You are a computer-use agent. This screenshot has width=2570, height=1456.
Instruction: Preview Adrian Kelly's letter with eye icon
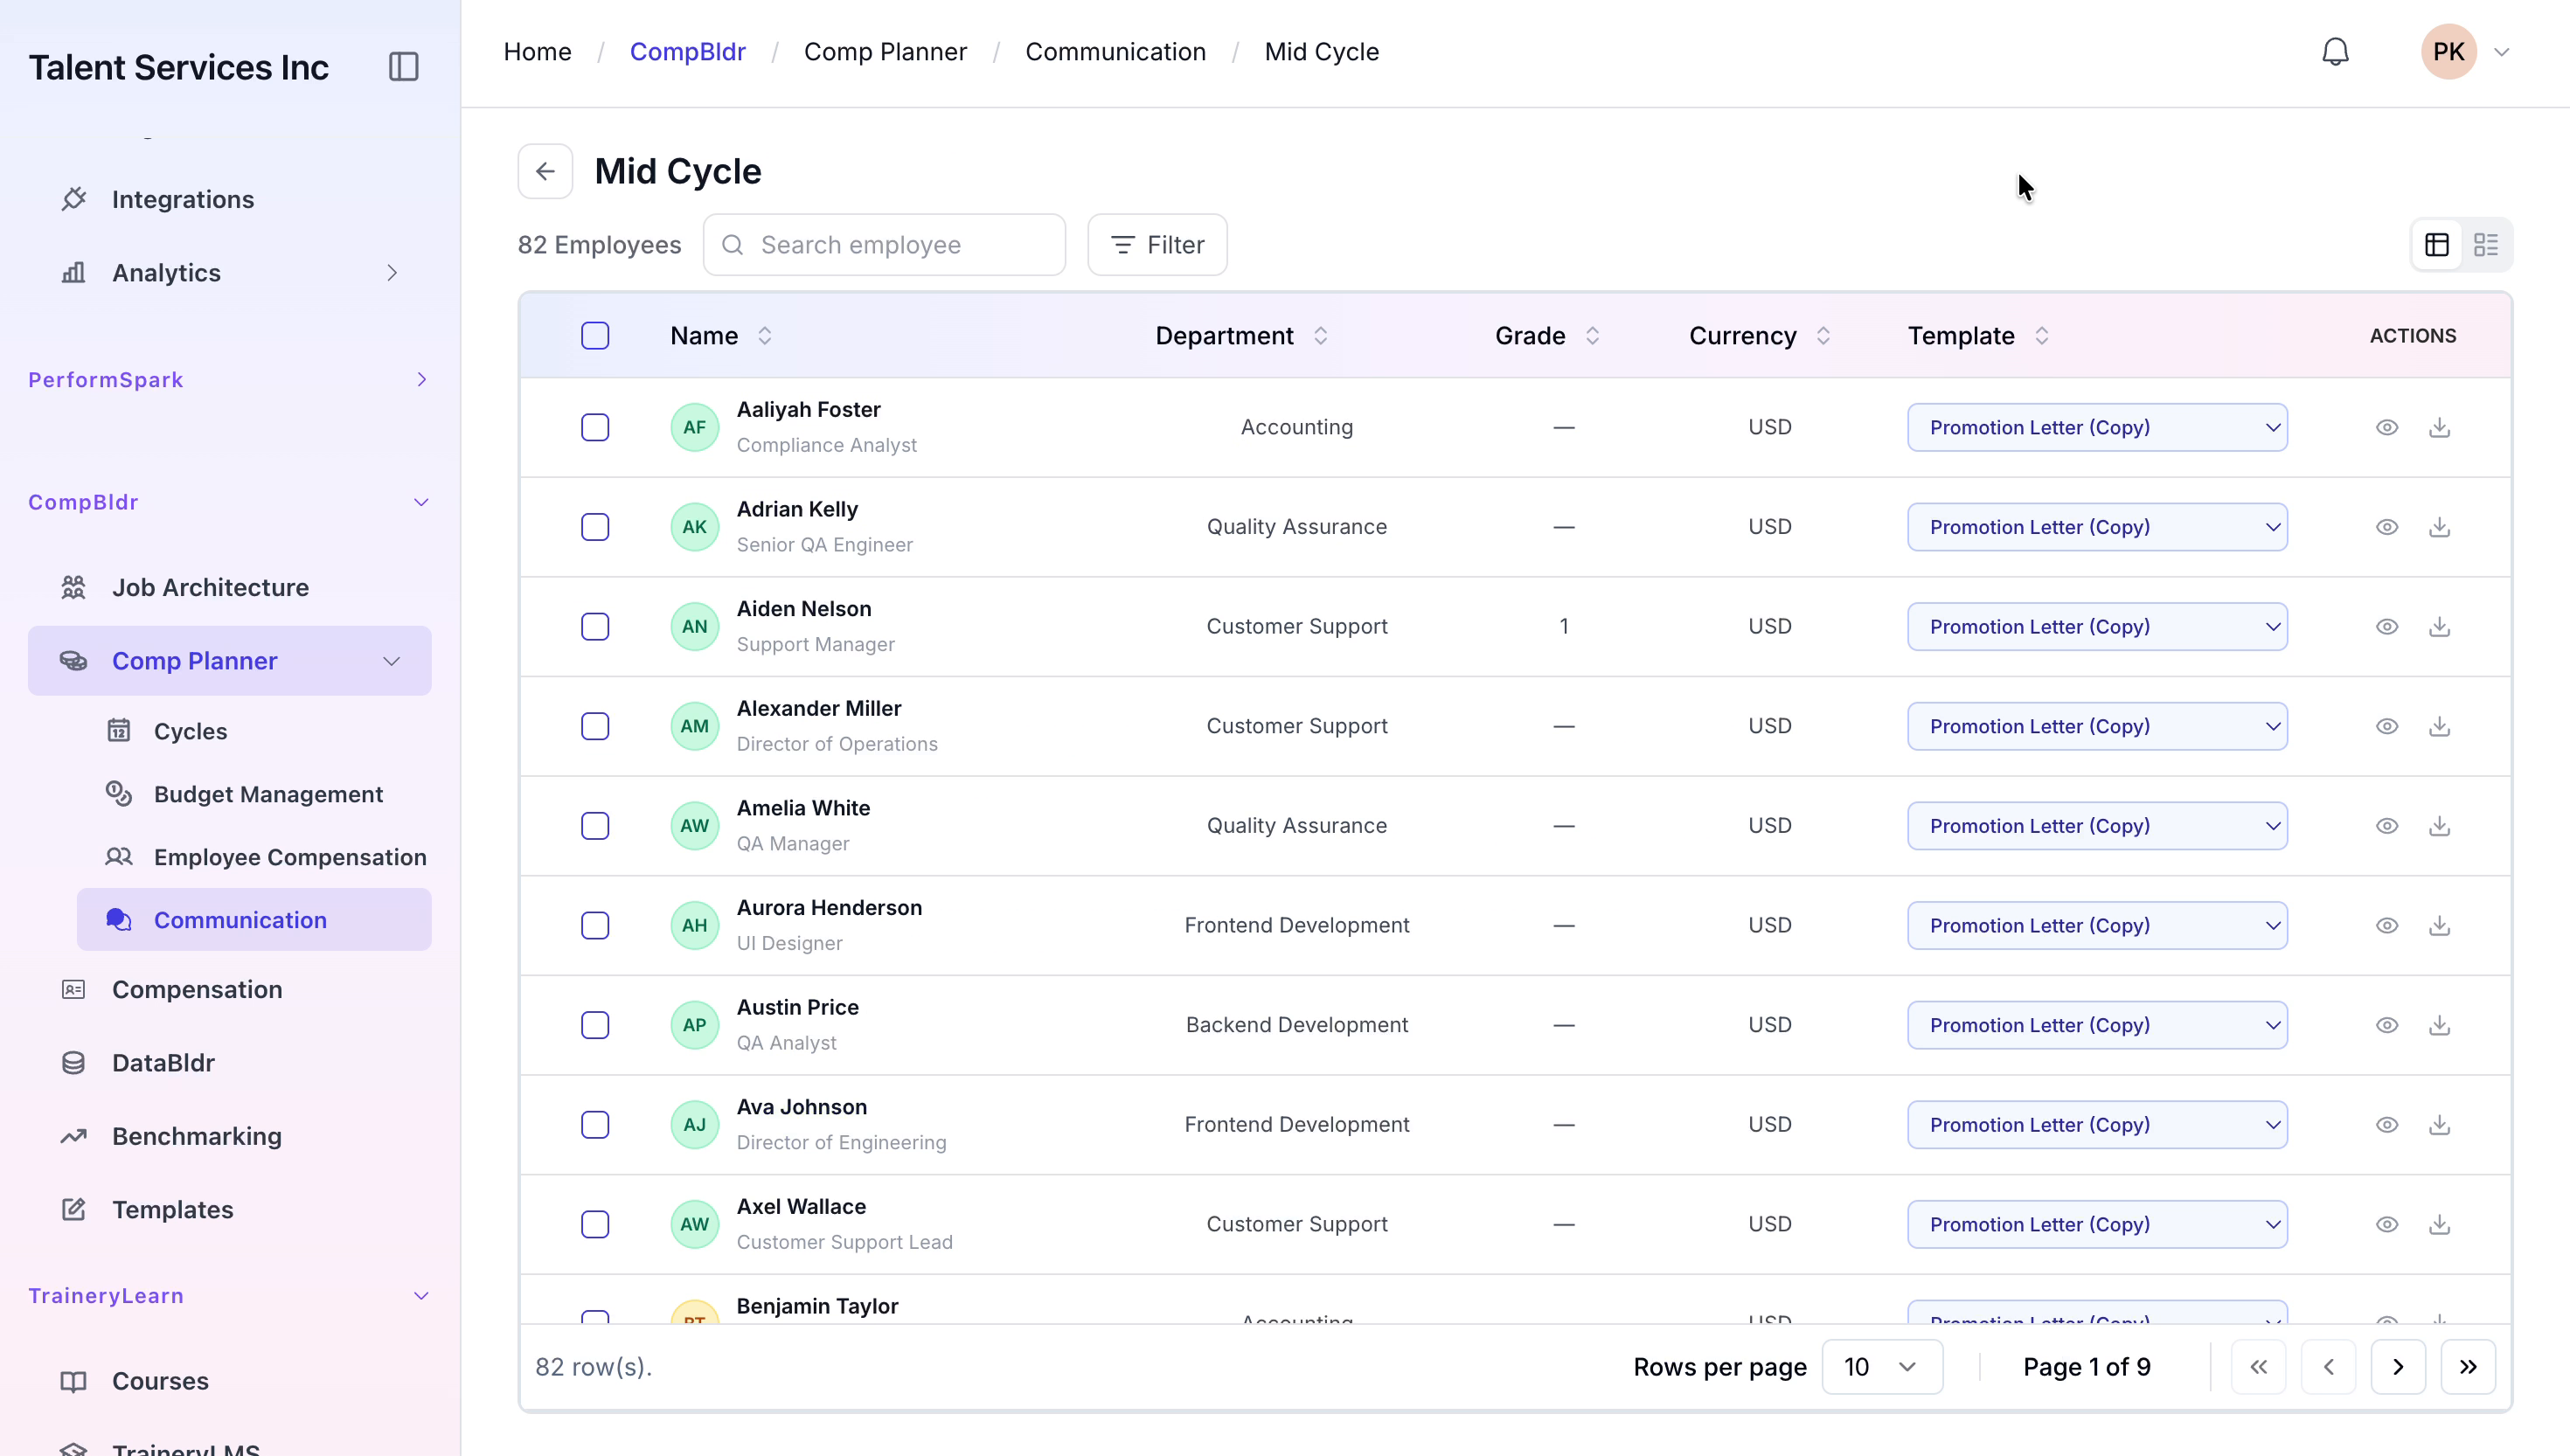coord(2386,527)
